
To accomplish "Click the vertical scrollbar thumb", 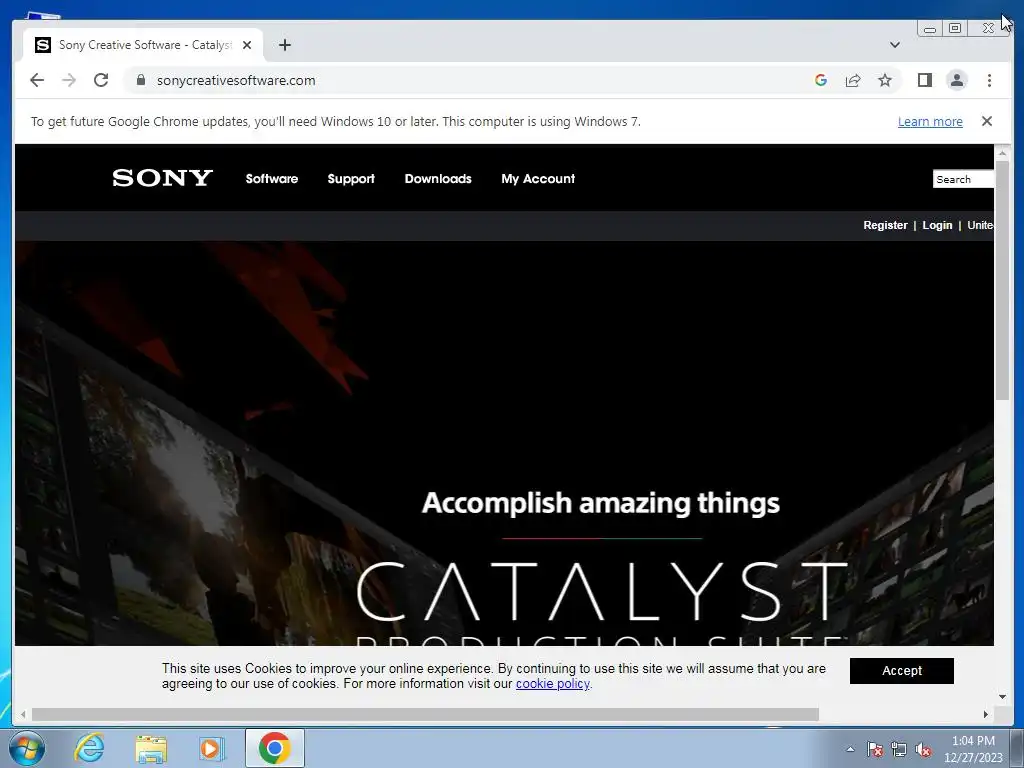I will tap(1002, 281).
